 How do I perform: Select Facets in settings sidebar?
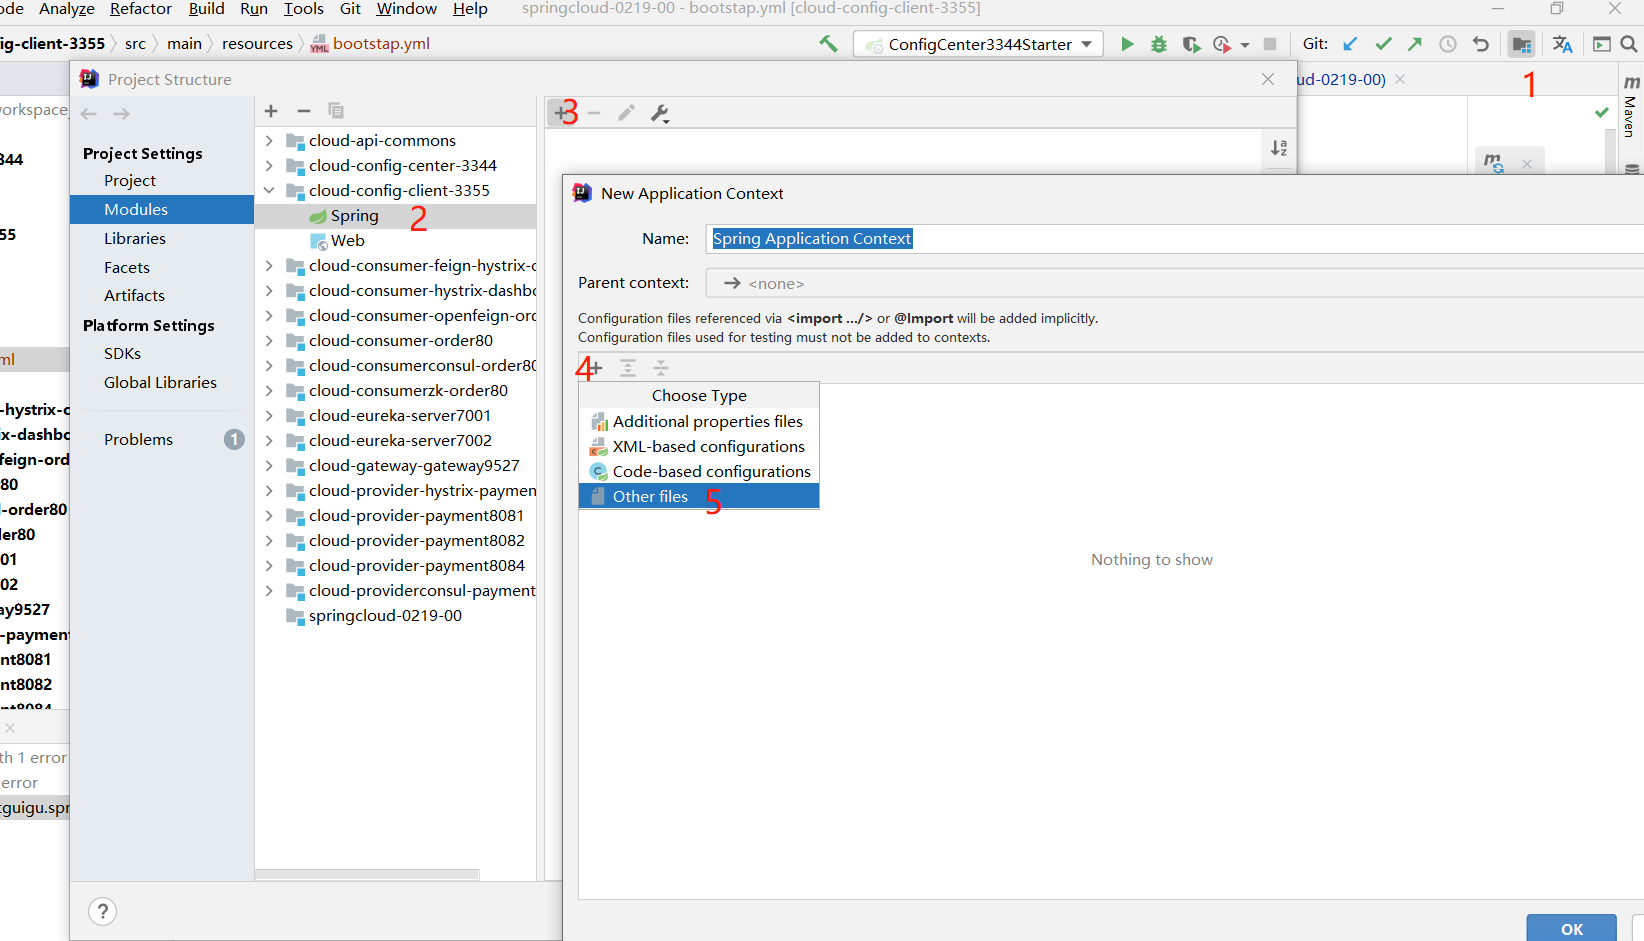(x=127, y=268)
